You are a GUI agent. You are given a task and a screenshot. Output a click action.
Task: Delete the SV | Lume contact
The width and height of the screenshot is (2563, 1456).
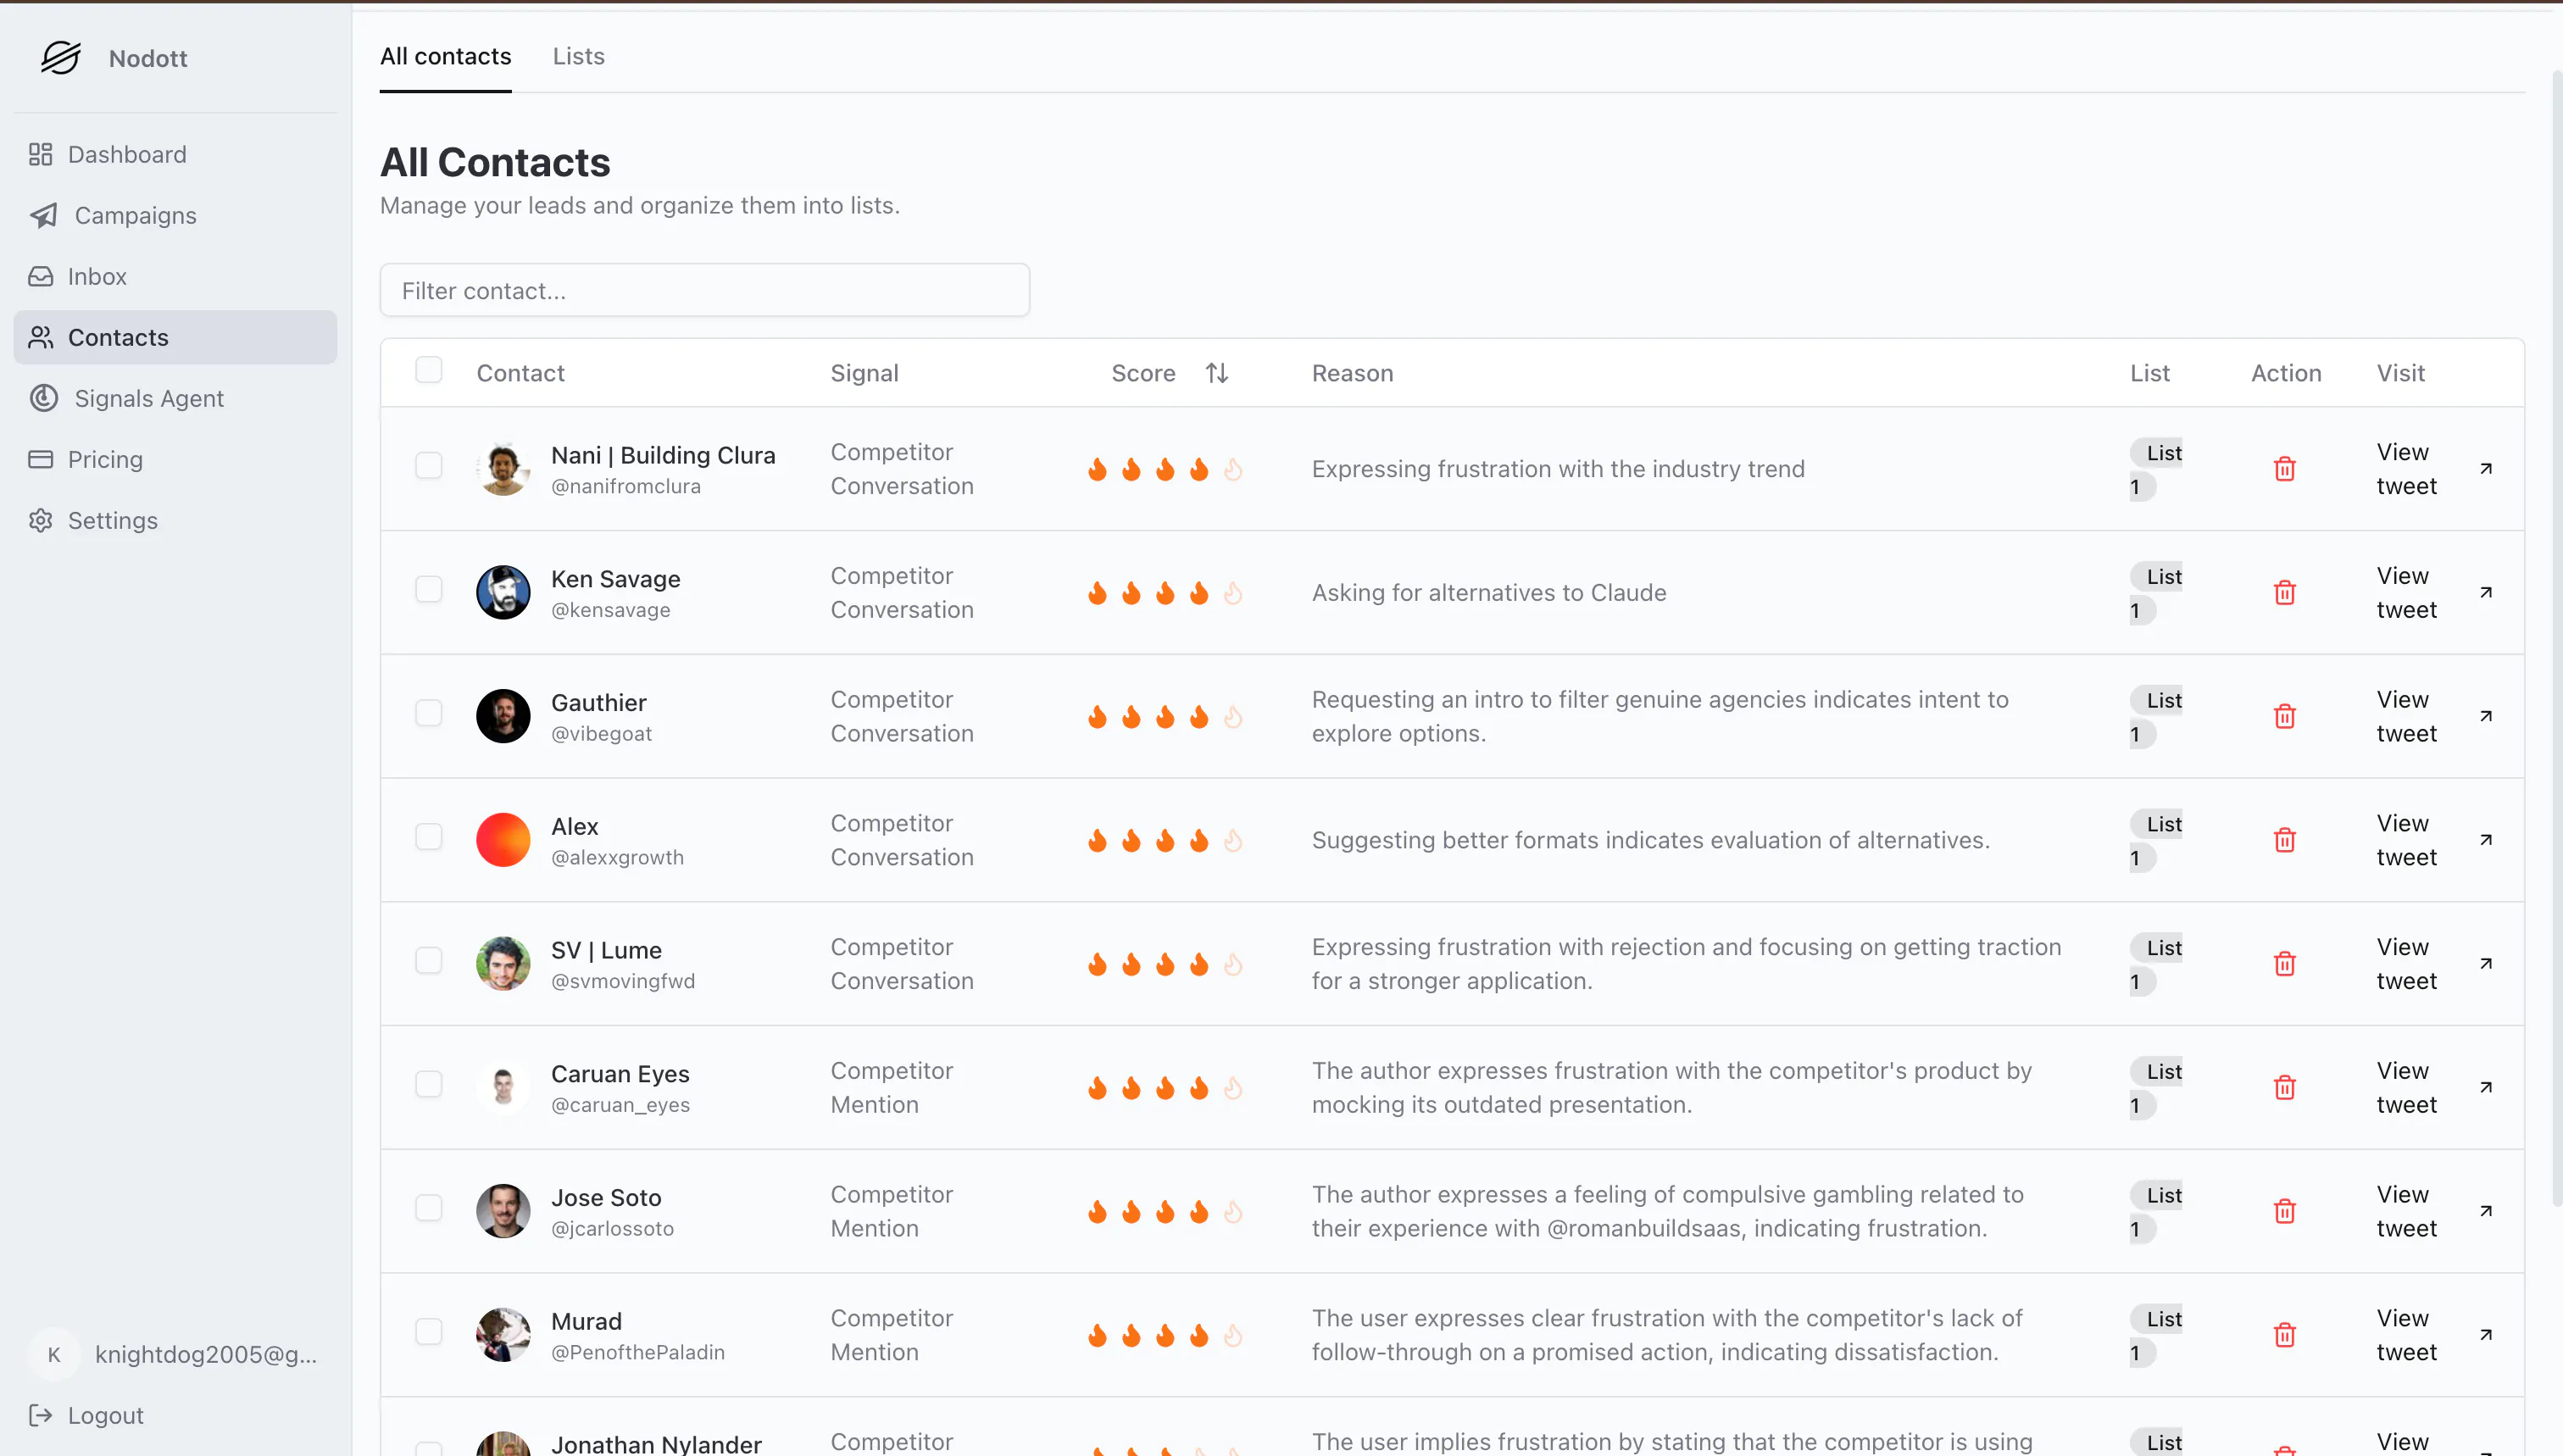[2285, 964]
